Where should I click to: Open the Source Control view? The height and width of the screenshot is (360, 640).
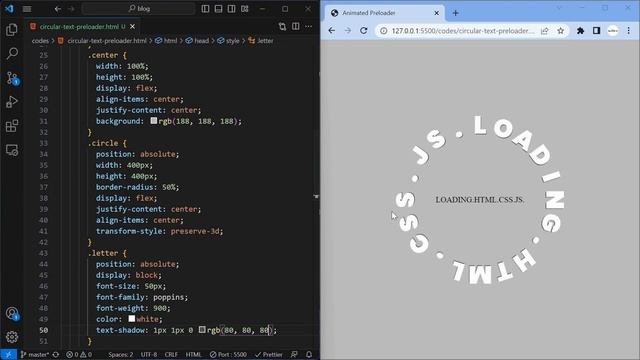click(12, 78)
